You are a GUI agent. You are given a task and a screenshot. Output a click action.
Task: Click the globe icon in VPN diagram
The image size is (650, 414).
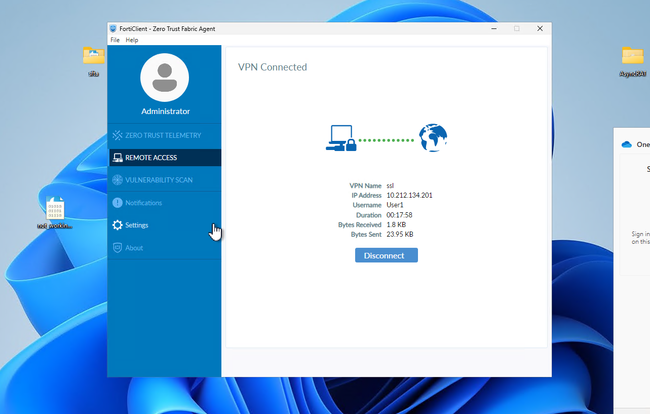pyautogui.click(x=433, y=138)
